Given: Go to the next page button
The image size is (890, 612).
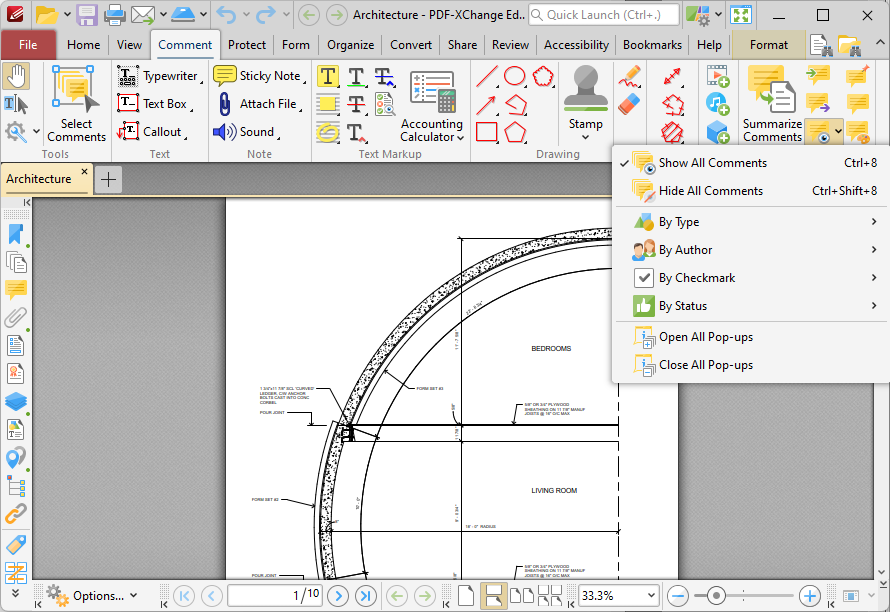Looking at the screenshot, I should [x=338, y=596].
